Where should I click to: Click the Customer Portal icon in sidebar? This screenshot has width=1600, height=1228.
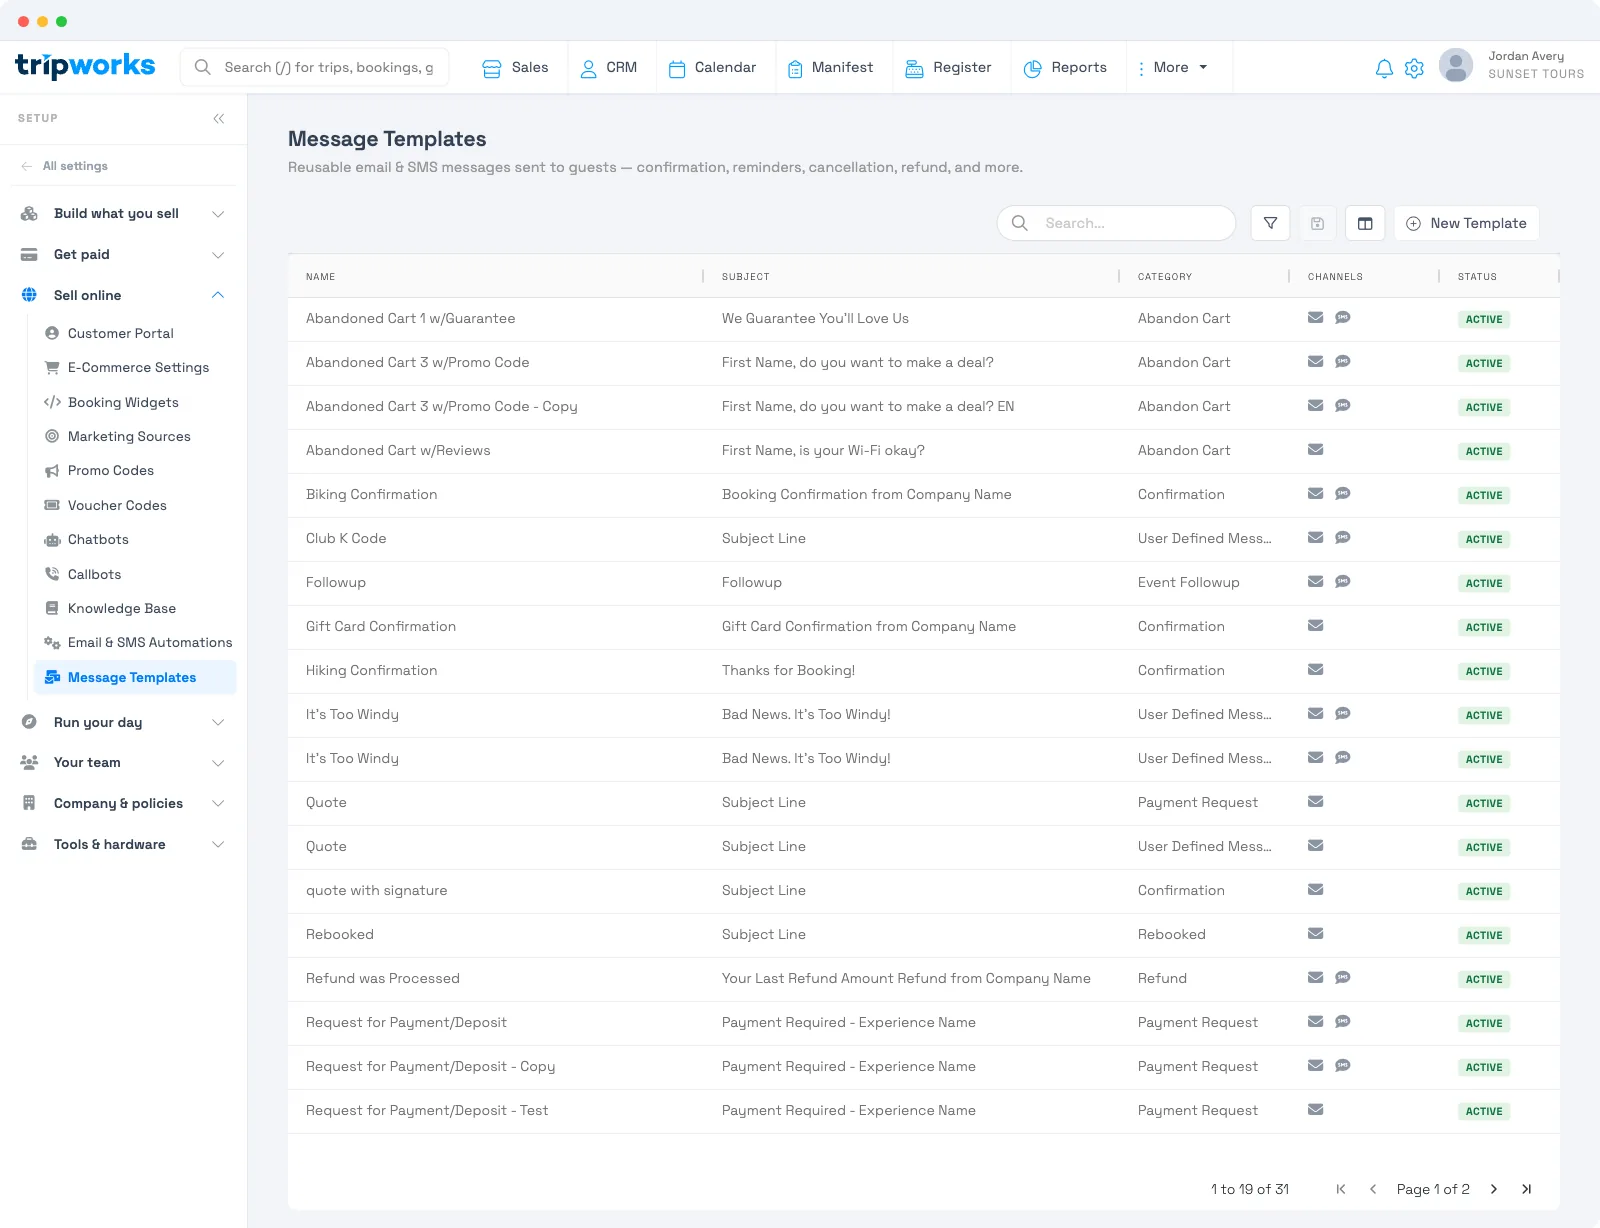click(x=52, y=333)
